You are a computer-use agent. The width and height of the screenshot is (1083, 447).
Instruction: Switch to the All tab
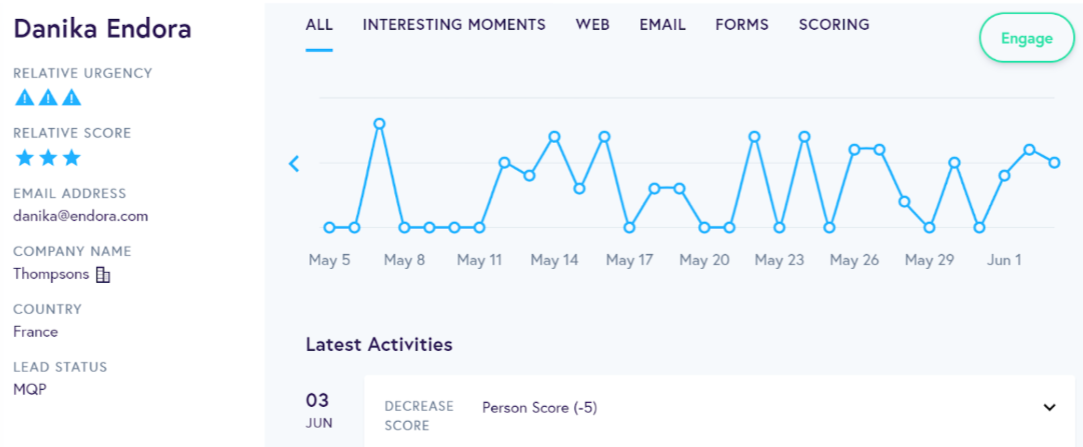click(319, 25)
